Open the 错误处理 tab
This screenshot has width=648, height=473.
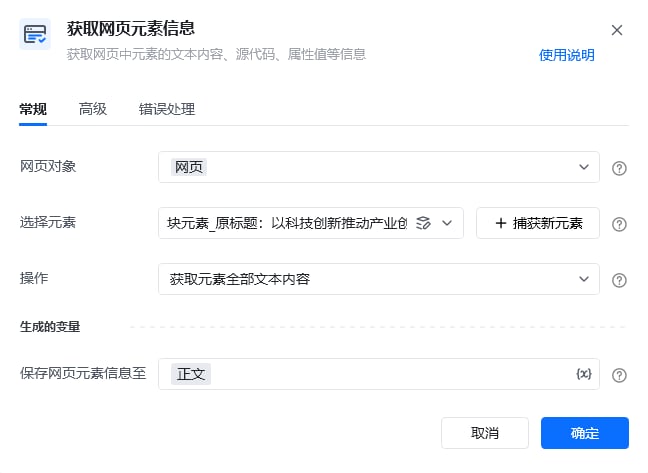167,109
